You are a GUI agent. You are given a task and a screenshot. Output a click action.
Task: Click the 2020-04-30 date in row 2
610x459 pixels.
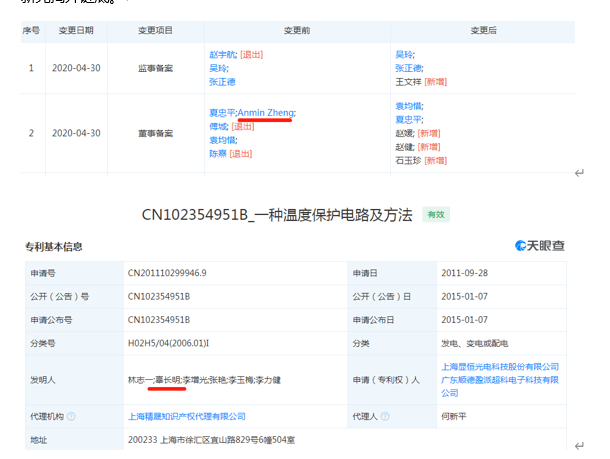click(76, 133)
